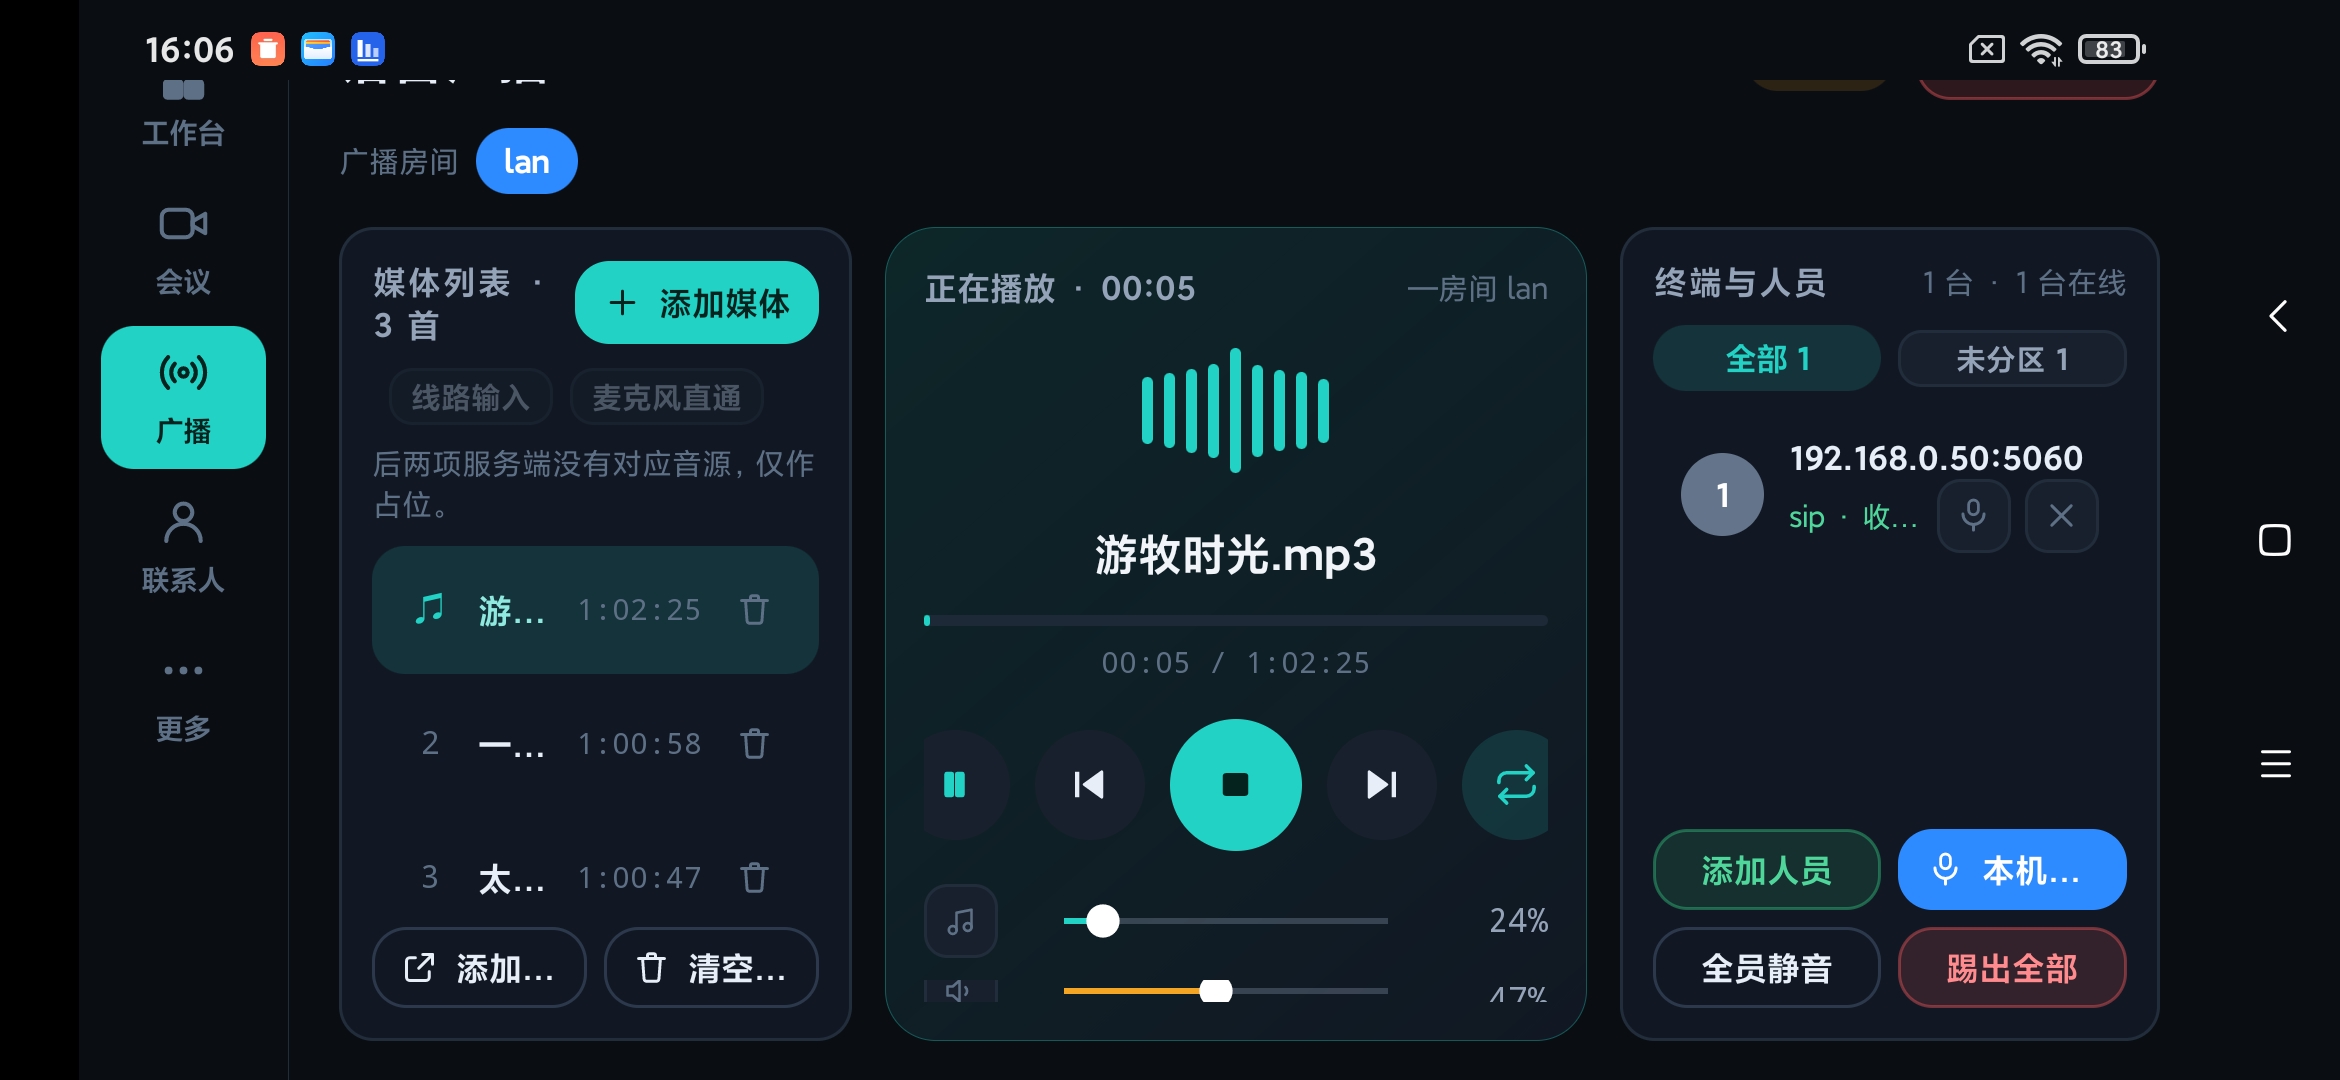This screenshot has width=2340, height=1080.
Task: Tap the Android recents menu lines
Action: [x=2275, y=764]
